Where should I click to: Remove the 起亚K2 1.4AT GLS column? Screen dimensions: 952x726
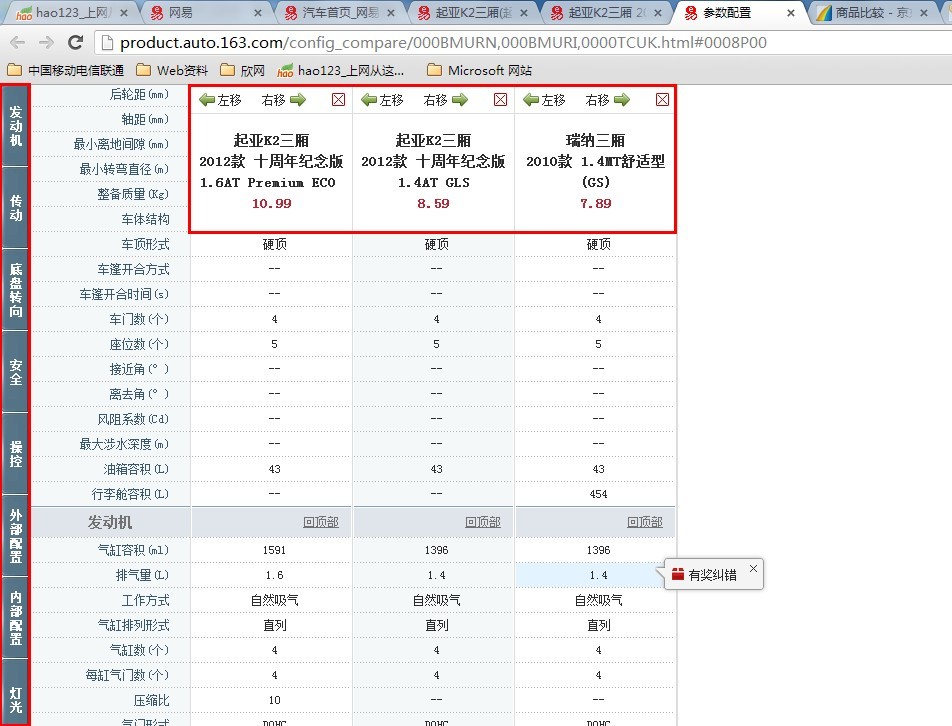coord(500,100)
